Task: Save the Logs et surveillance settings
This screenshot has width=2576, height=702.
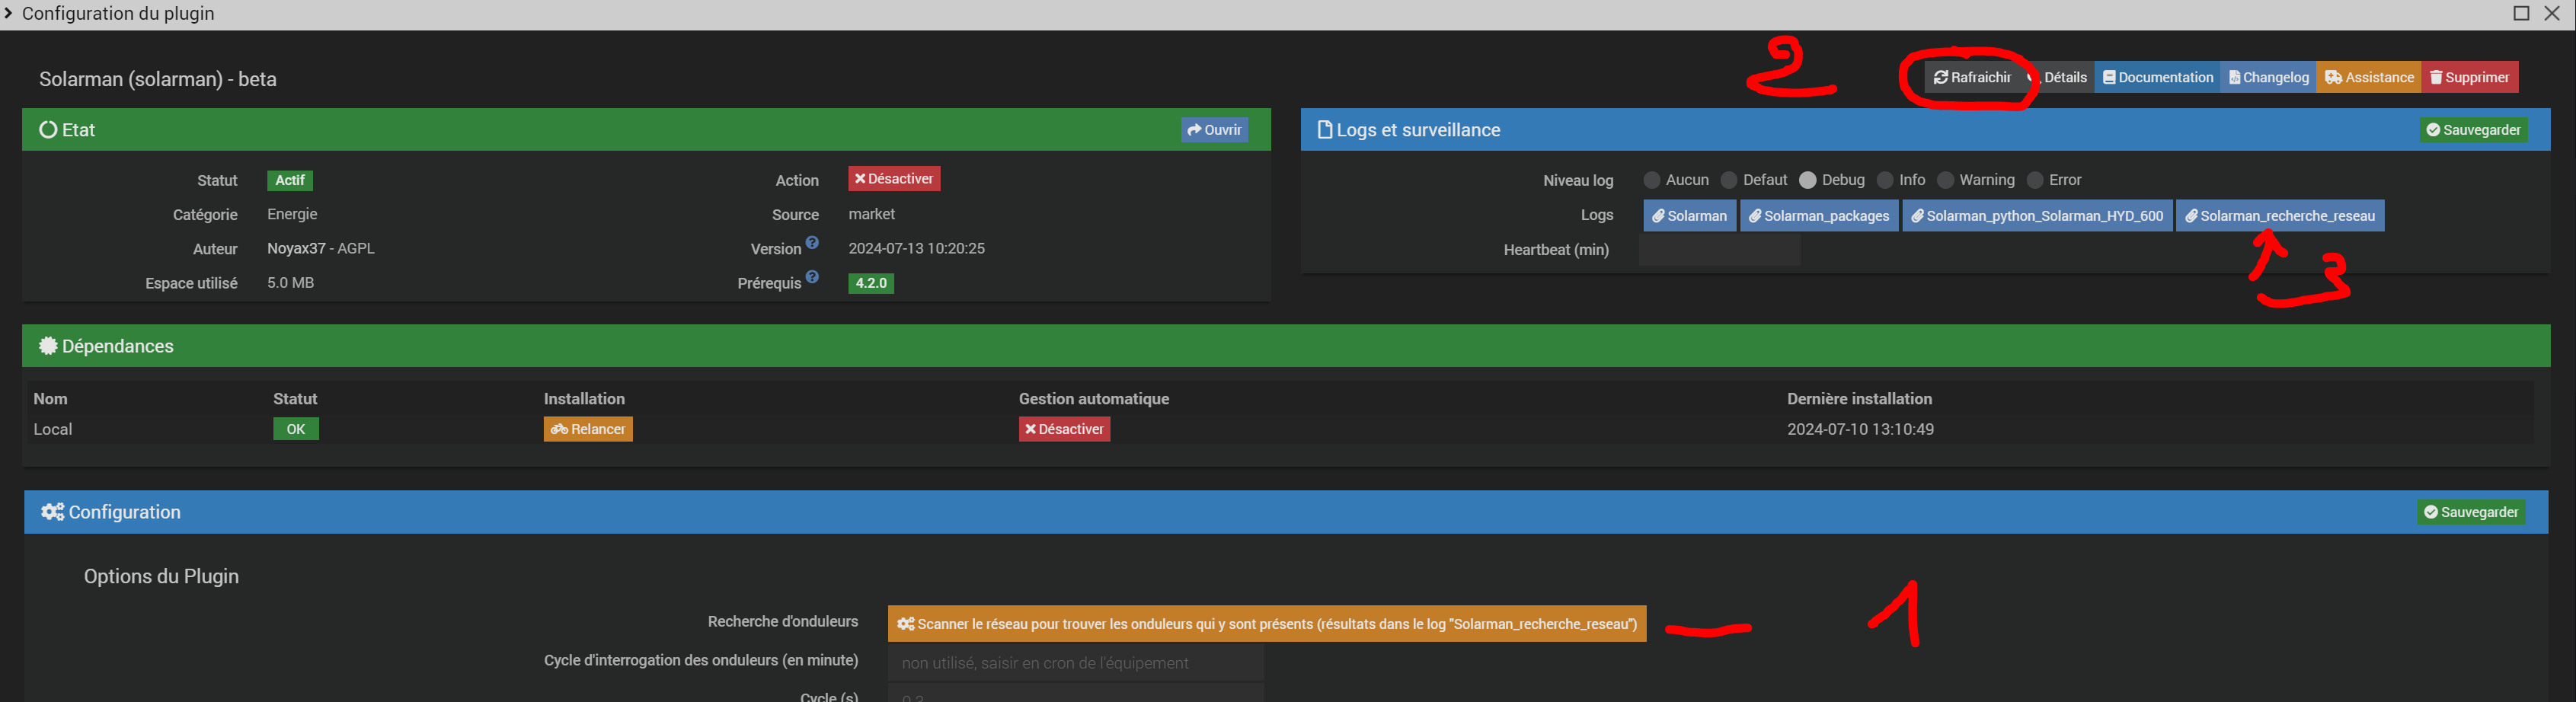Action: point(2473,130)
